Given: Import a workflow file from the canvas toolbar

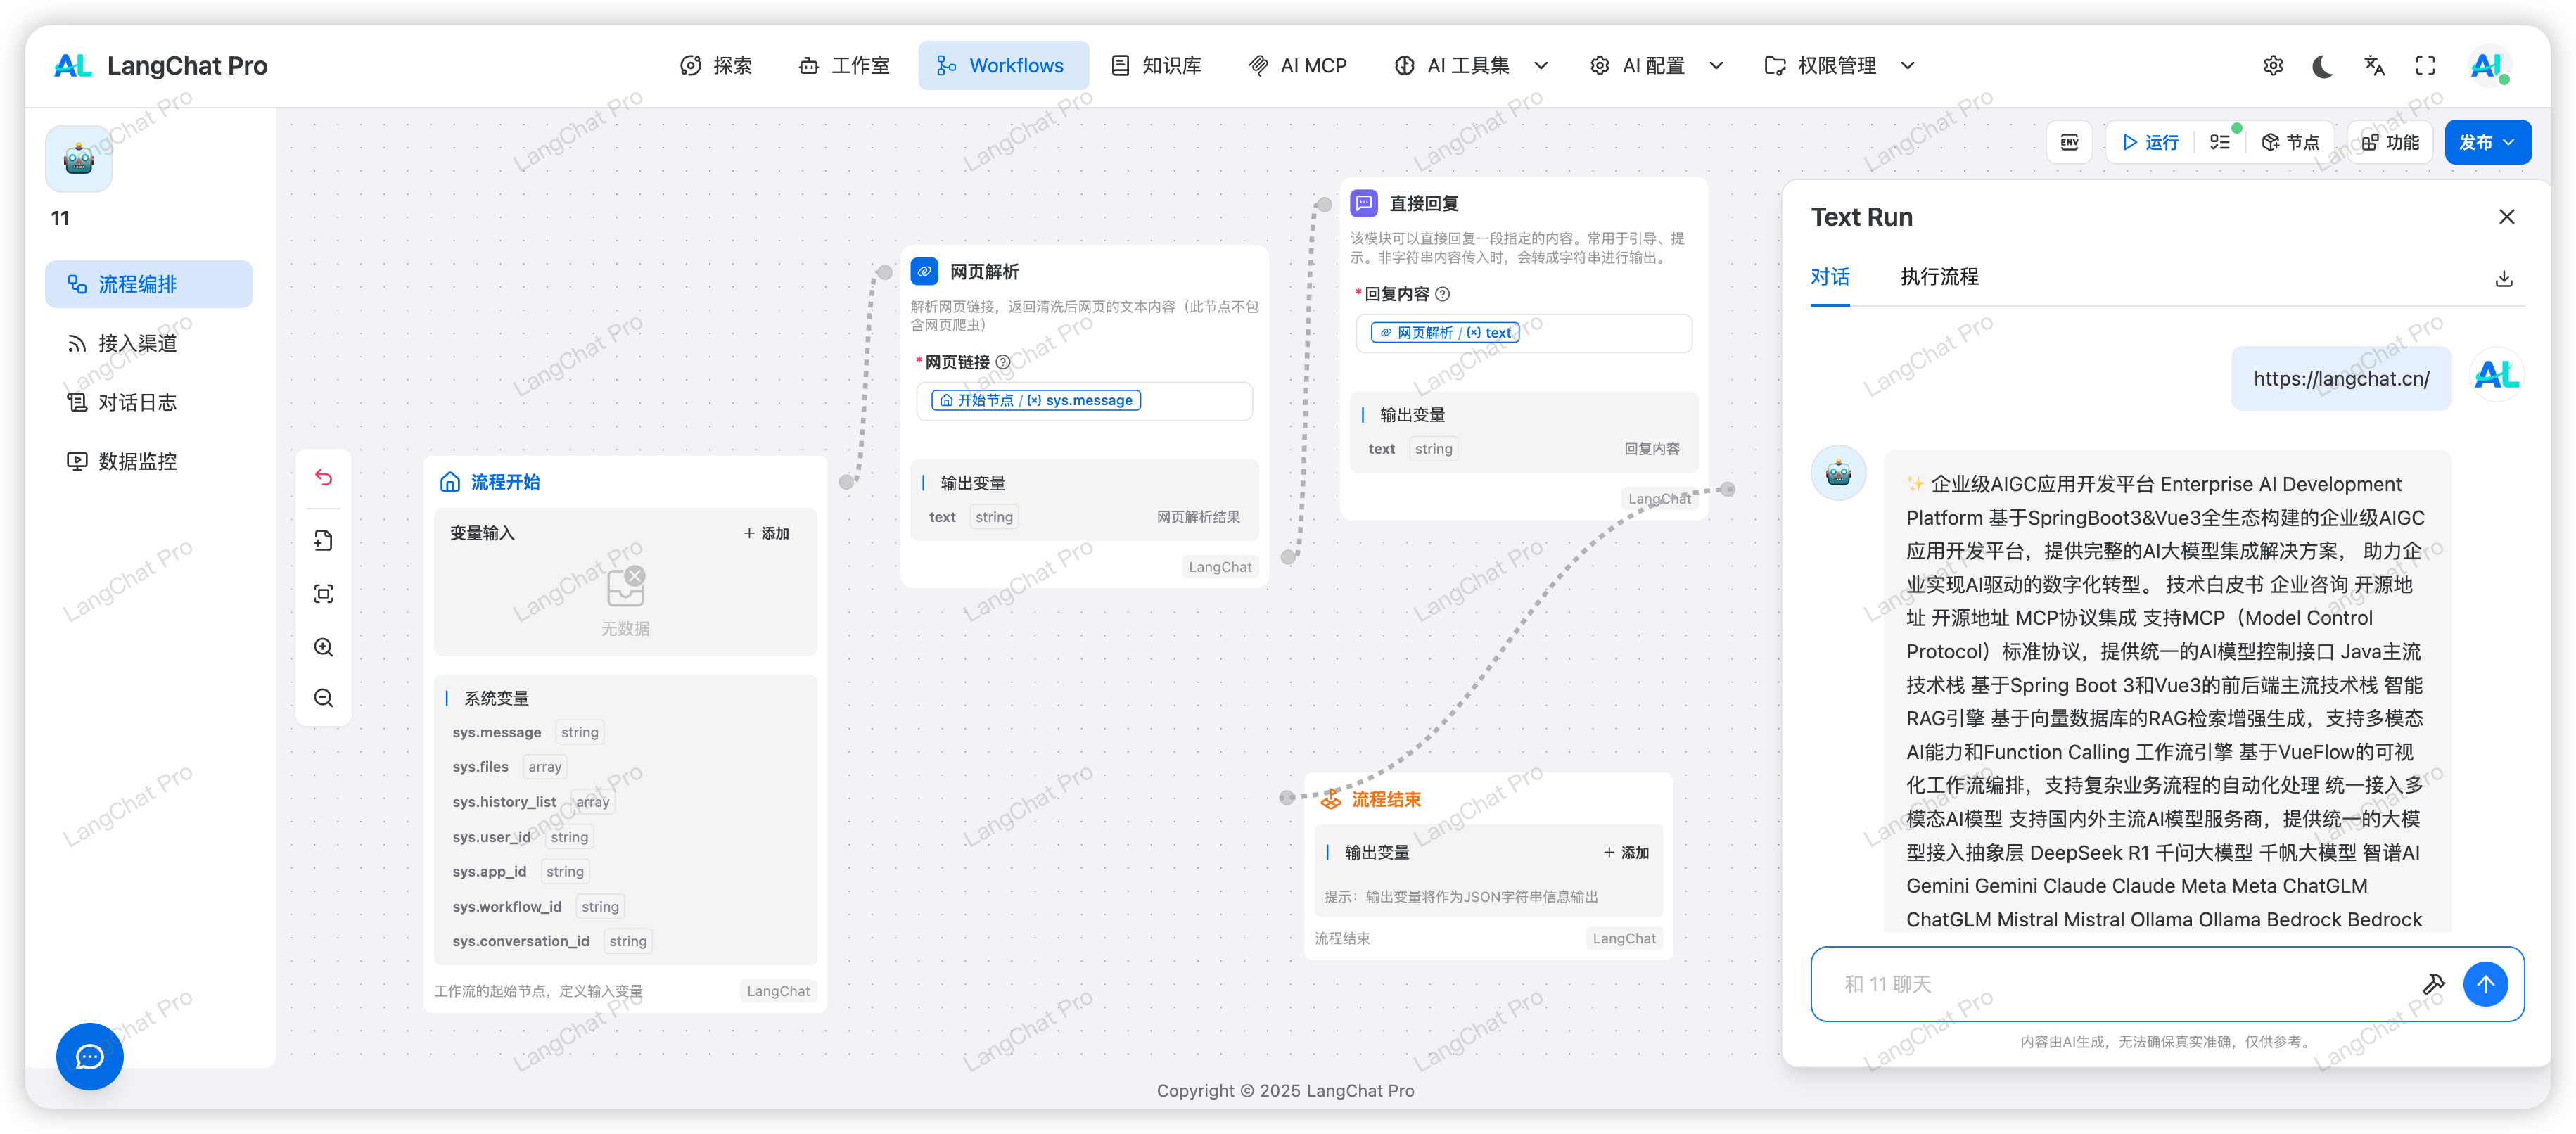Looking at the screenshot, I should (x=324, y=540).
